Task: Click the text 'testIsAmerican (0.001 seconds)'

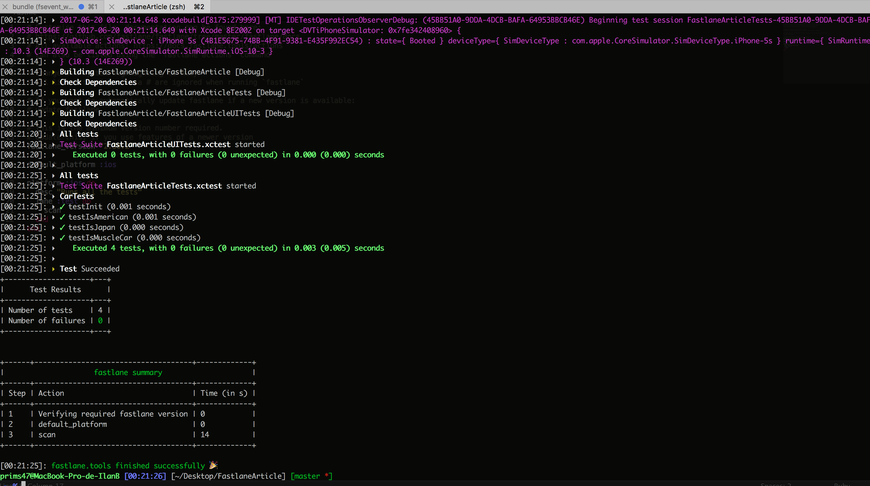Action: tap(132, 217)
